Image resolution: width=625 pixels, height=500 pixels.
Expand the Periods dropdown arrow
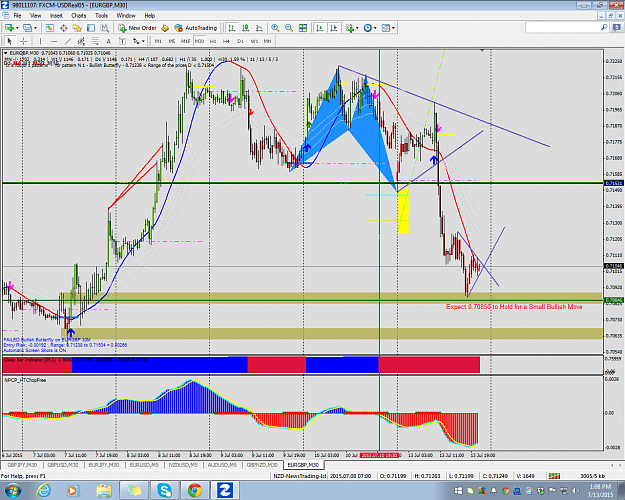pos(375,28)
